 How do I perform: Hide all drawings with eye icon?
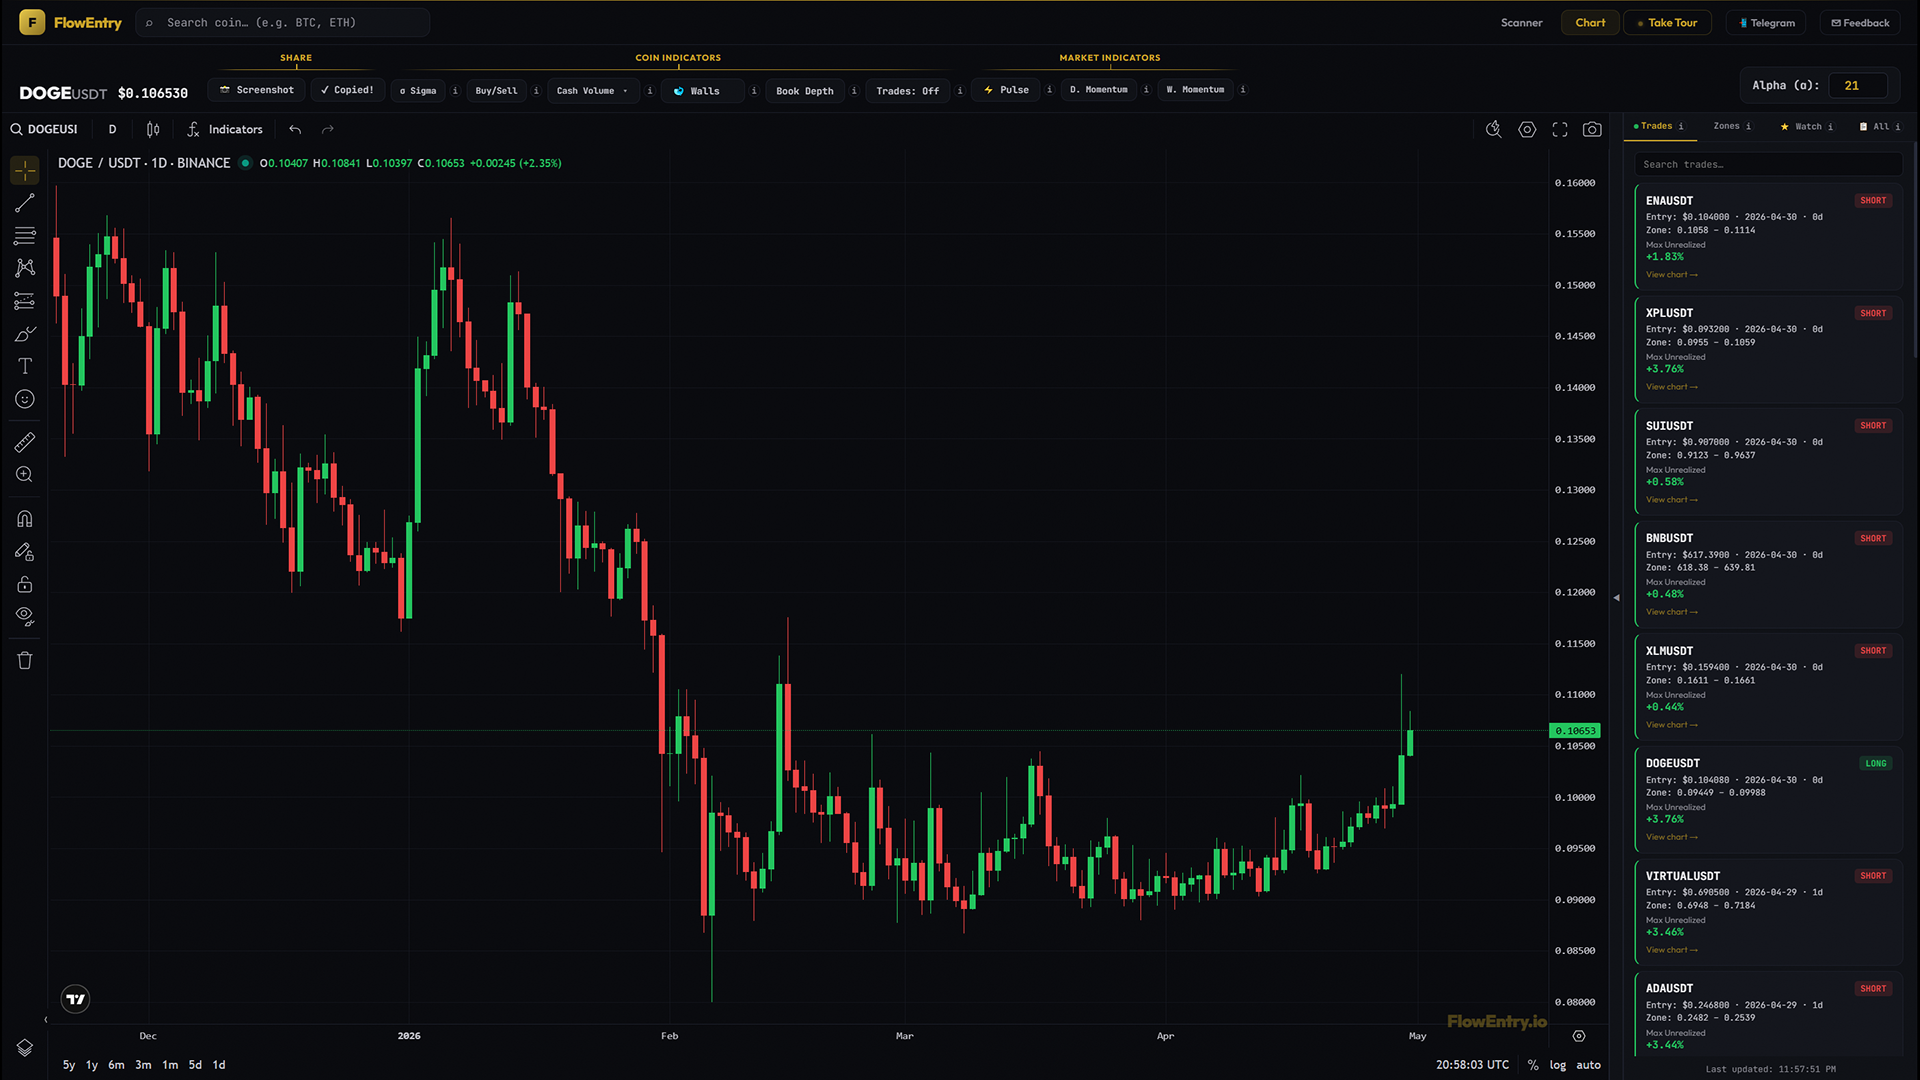coord(25,616)
